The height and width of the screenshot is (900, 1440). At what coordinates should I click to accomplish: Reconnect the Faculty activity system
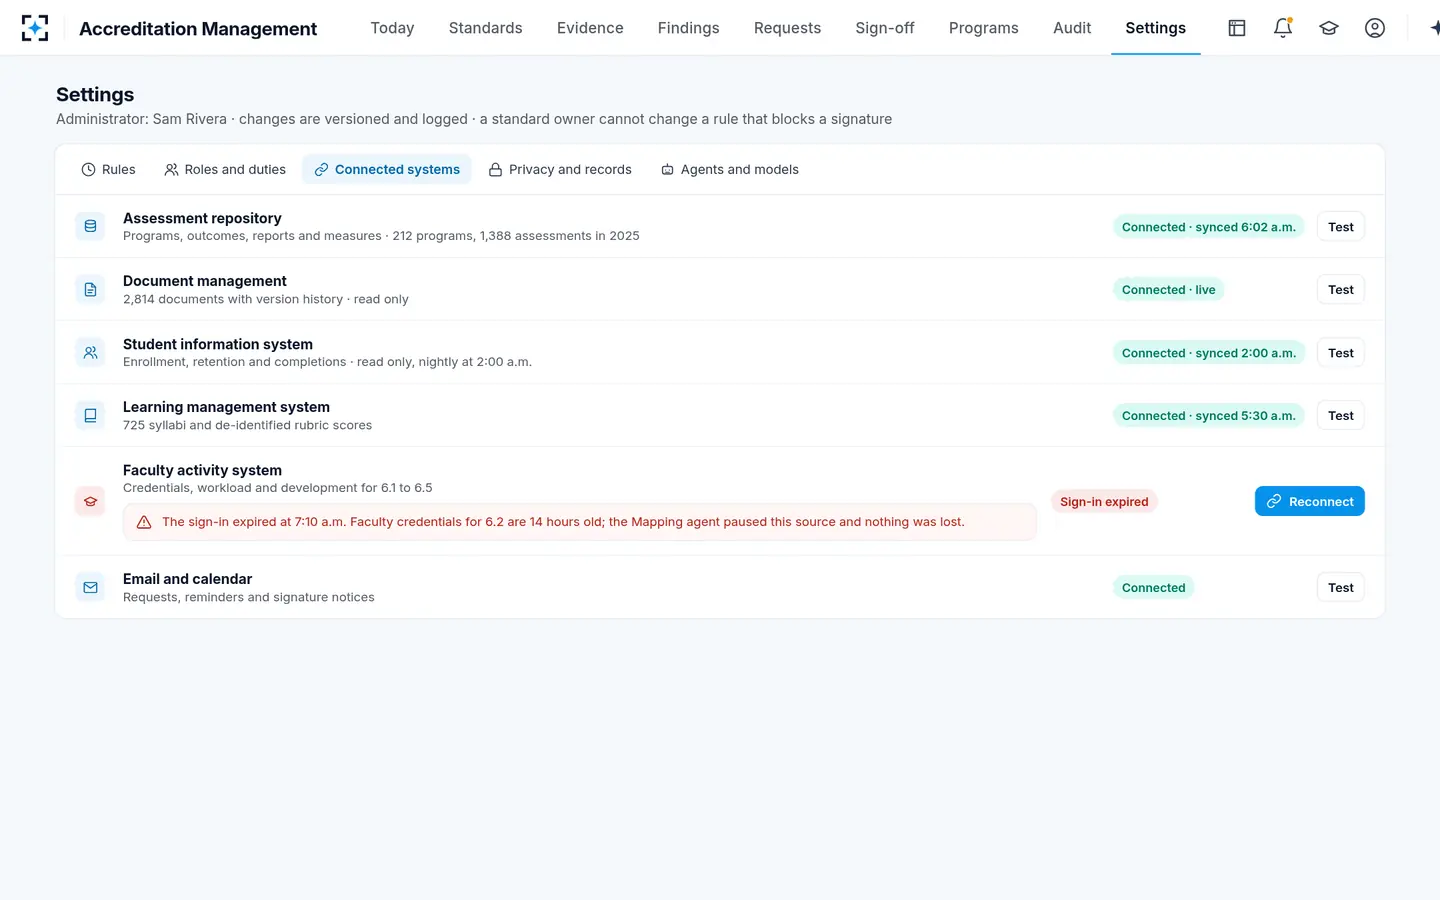coord(1310,501)
